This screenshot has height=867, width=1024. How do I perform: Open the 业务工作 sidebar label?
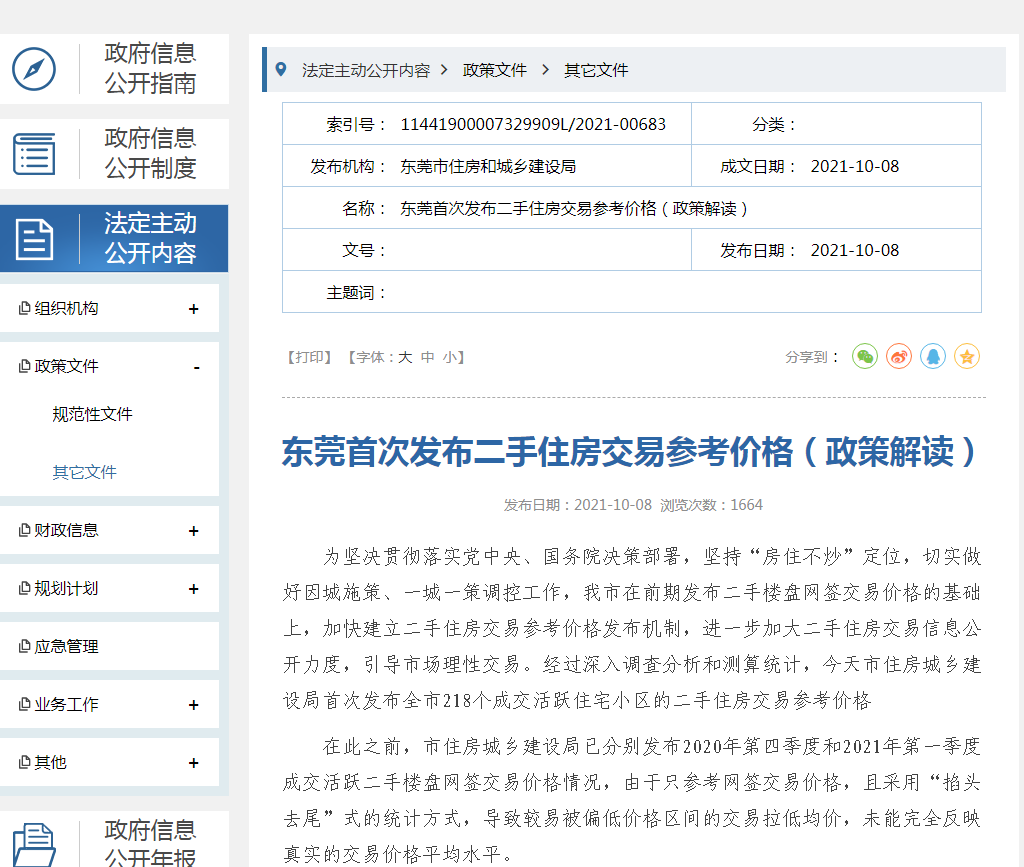tap(66, 704)
